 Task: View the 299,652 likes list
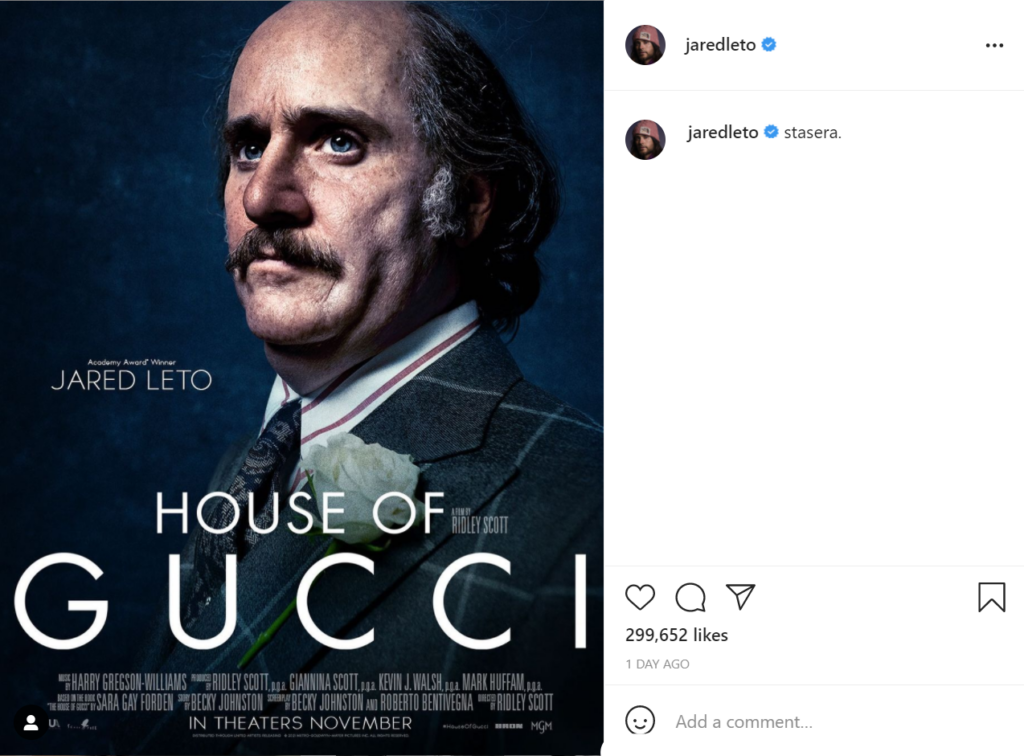point(677,635)
